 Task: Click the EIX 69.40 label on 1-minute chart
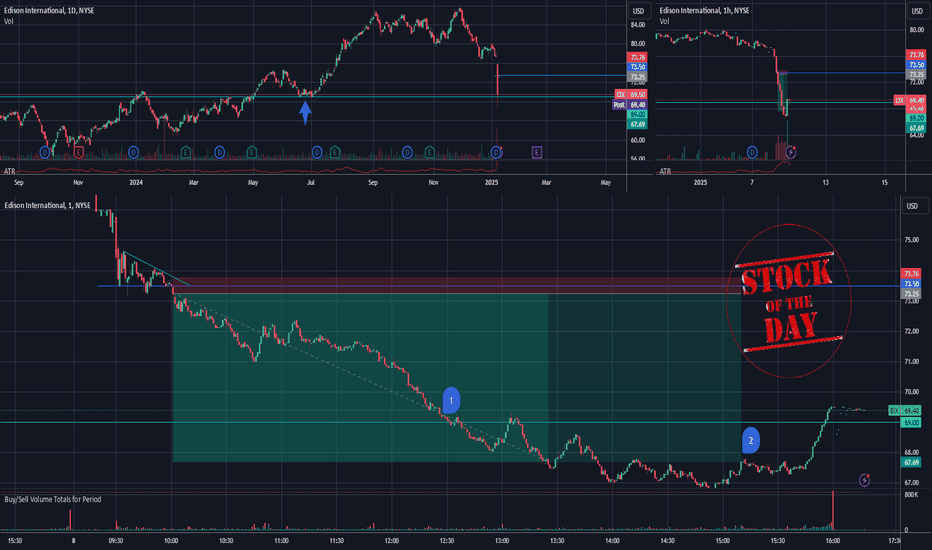[905, 410]
